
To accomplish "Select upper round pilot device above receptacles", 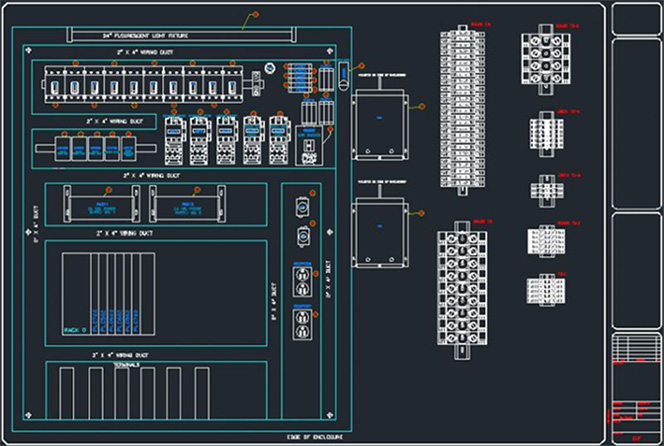I will tap(302, 208).
